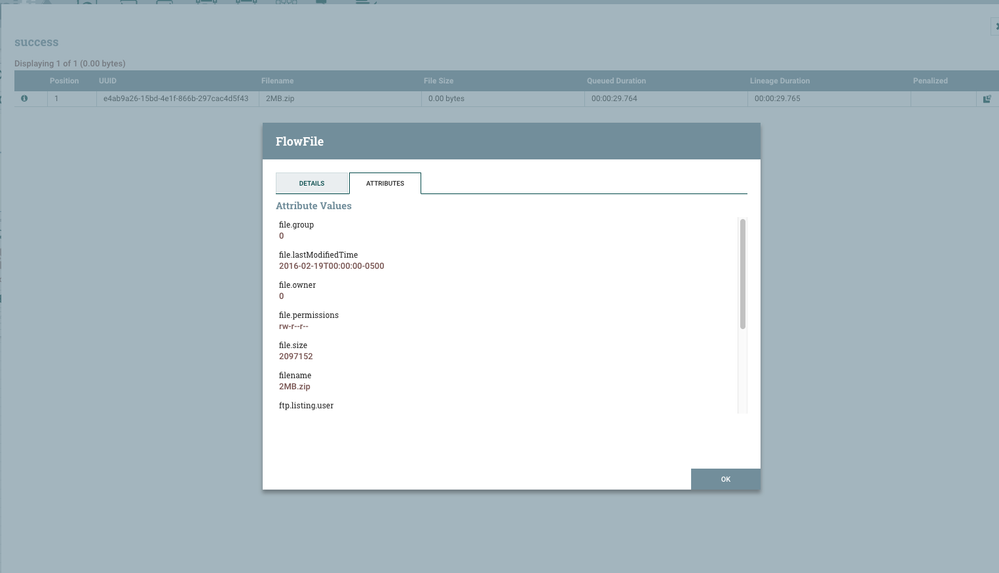Viewport: 999px width, 573px height.
Task: Click the 0.00 bytes file size cell
Action: click(x=503, y=99)
